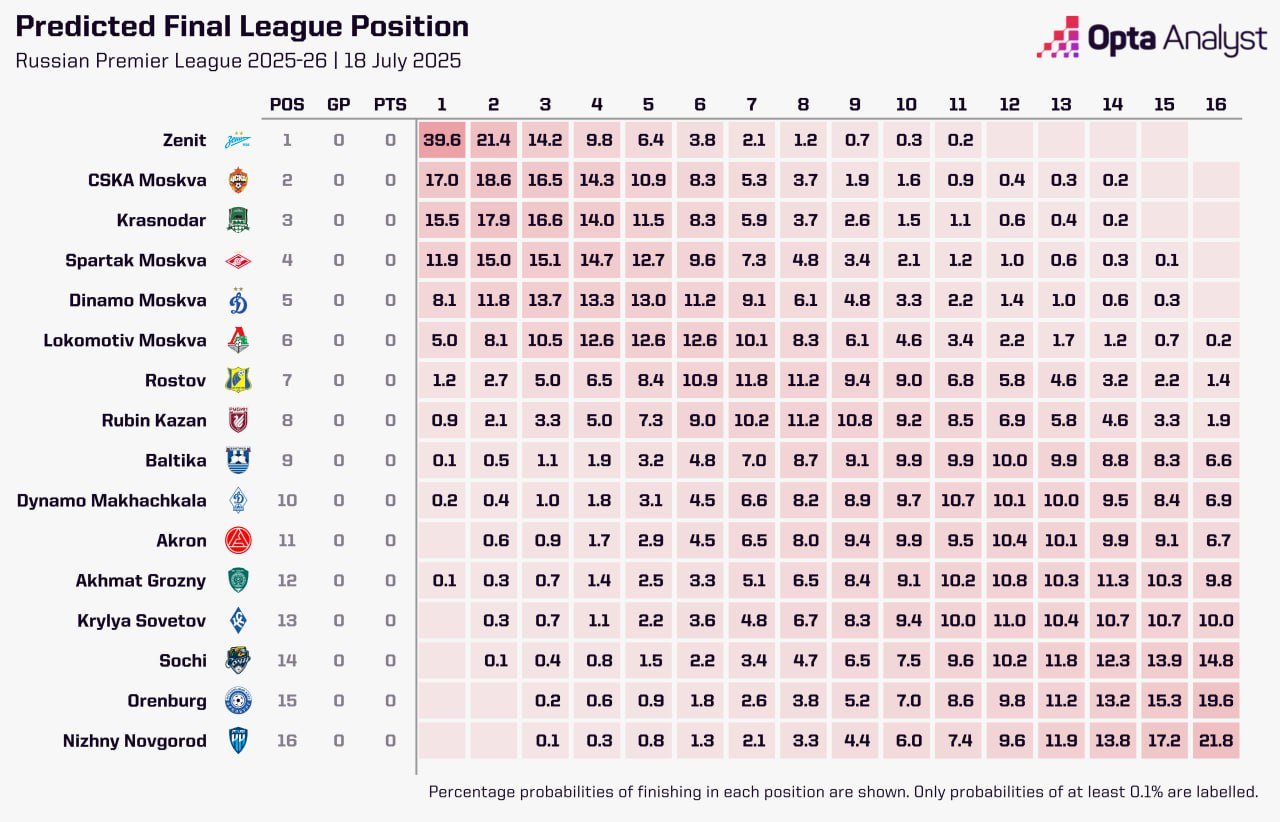Click the Orenburg blue round crest
This screenshot has height=822, width=1280.
coord(238,701)
